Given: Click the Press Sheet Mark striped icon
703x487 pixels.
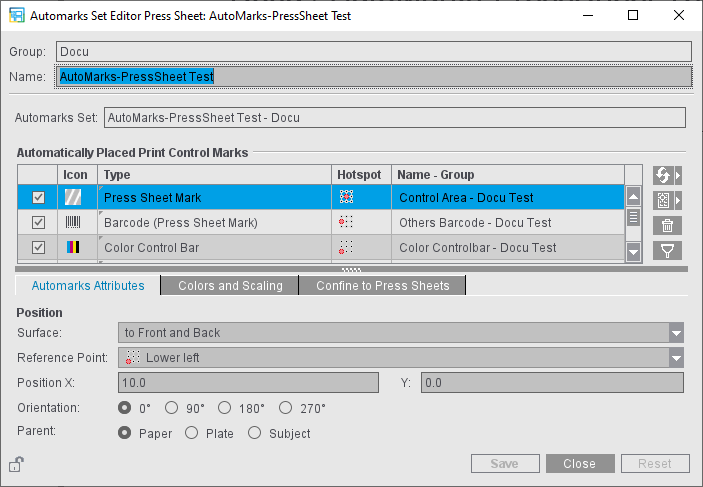Looking at the screenshot, I should pos(73,197).
